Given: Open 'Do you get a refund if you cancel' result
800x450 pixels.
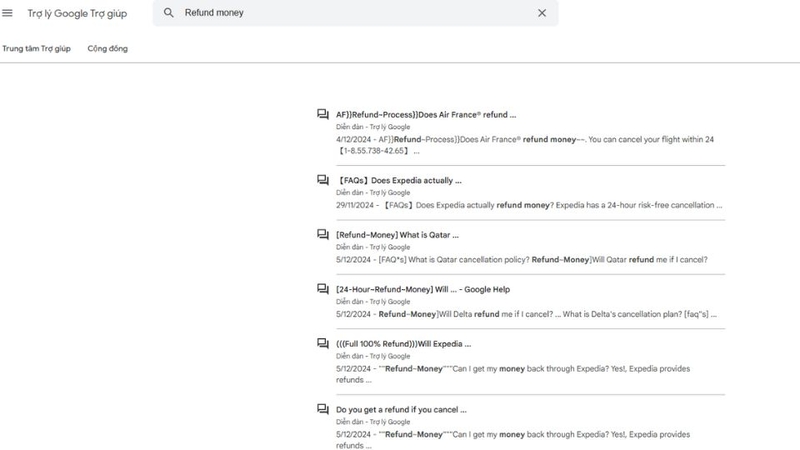Looking at the screenshot, I should point(401,410).
